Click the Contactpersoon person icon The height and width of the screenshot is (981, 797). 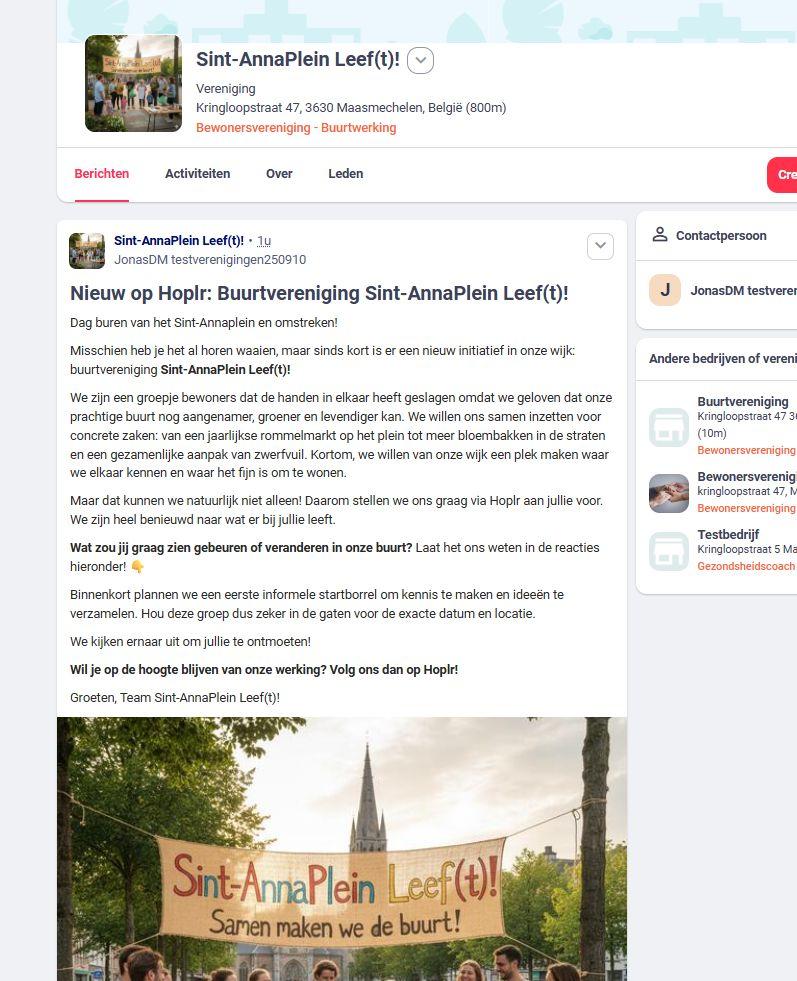660,235
